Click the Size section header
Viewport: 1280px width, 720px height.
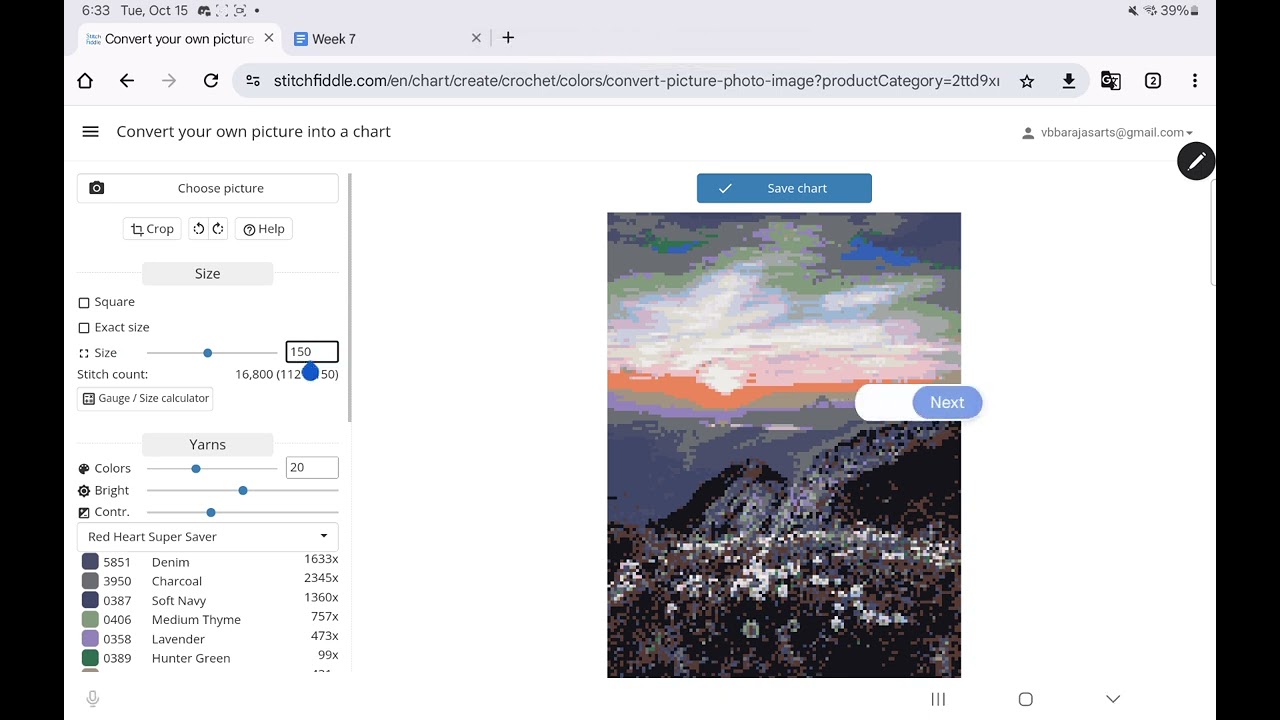click(x=207, y=274)
